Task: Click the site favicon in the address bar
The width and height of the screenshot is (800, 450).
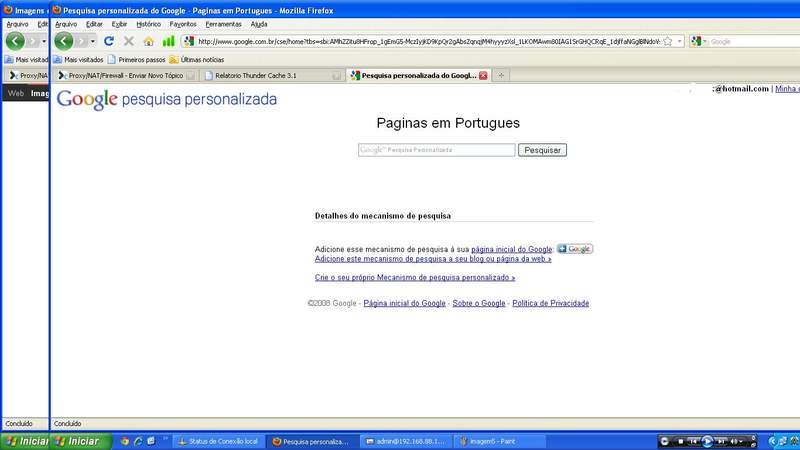Action: (189, 41)
